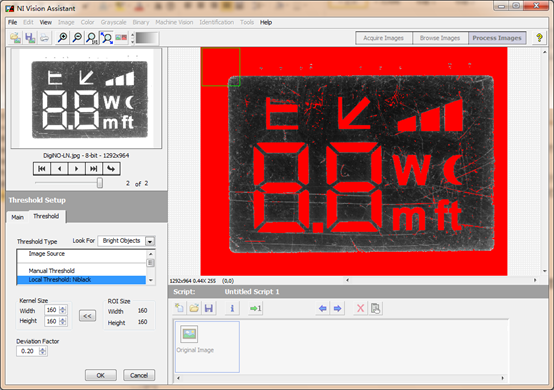The image size is (554, 390).
Task: Open the File menu
Action: click(x=13, y=22)
